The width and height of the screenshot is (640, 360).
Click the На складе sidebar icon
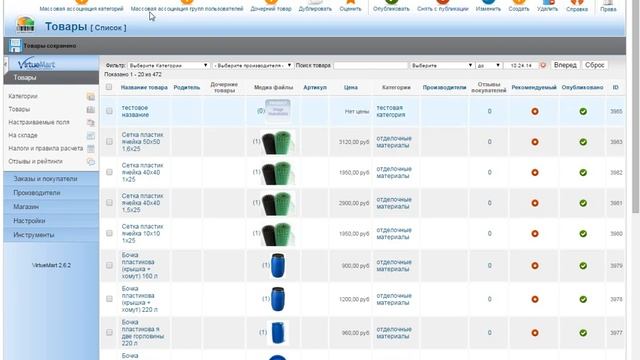point(91,136)
